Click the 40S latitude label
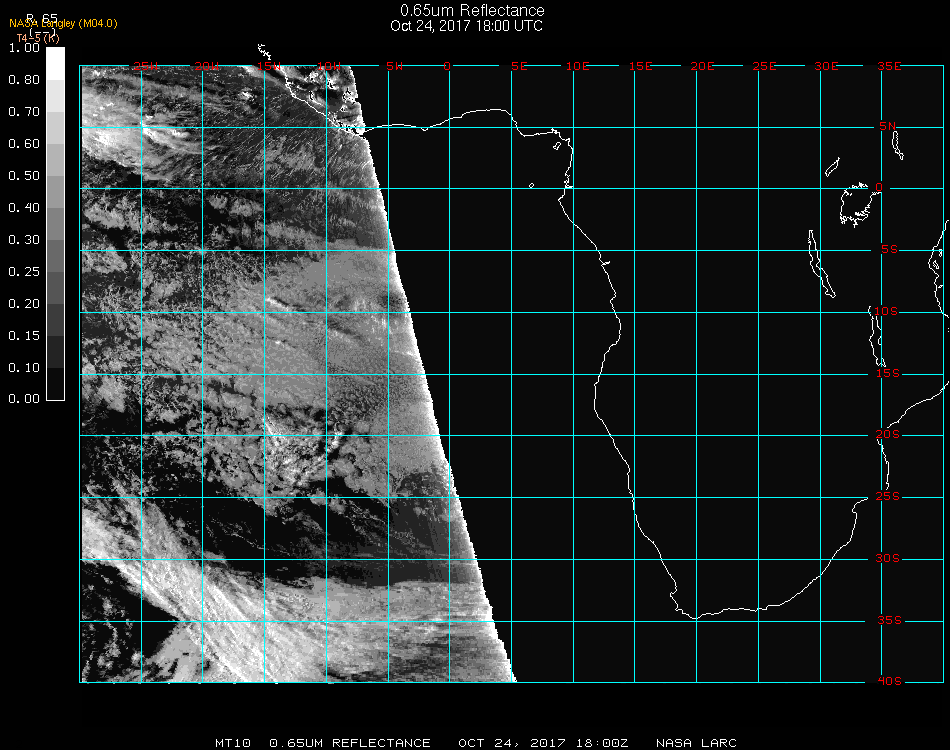The image size is (950, 750). 889,682
